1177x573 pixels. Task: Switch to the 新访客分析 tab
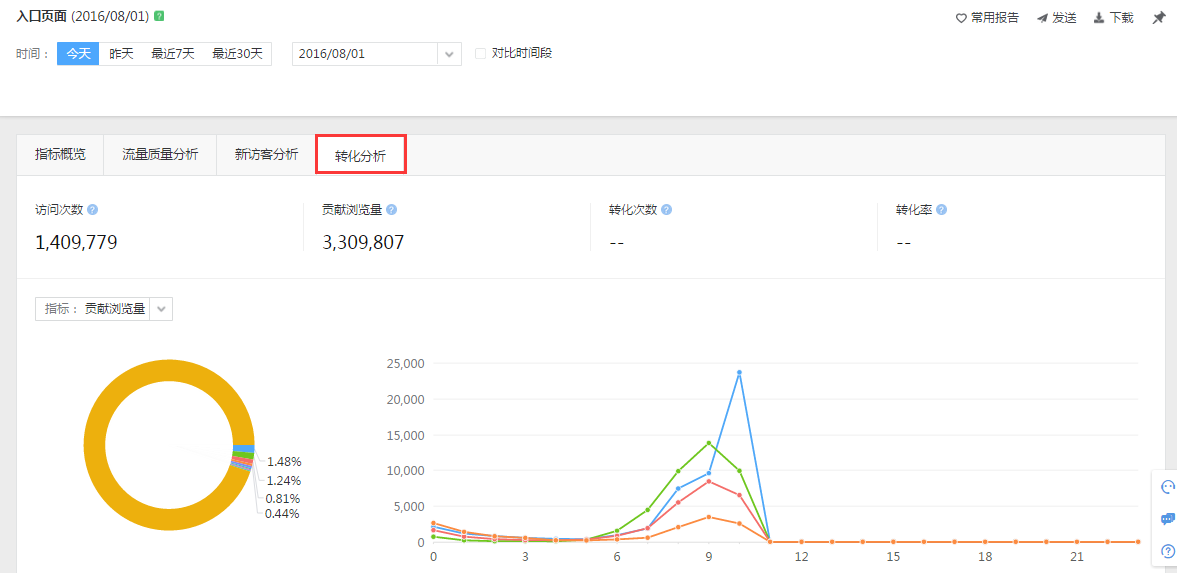[x=266, y=155]
